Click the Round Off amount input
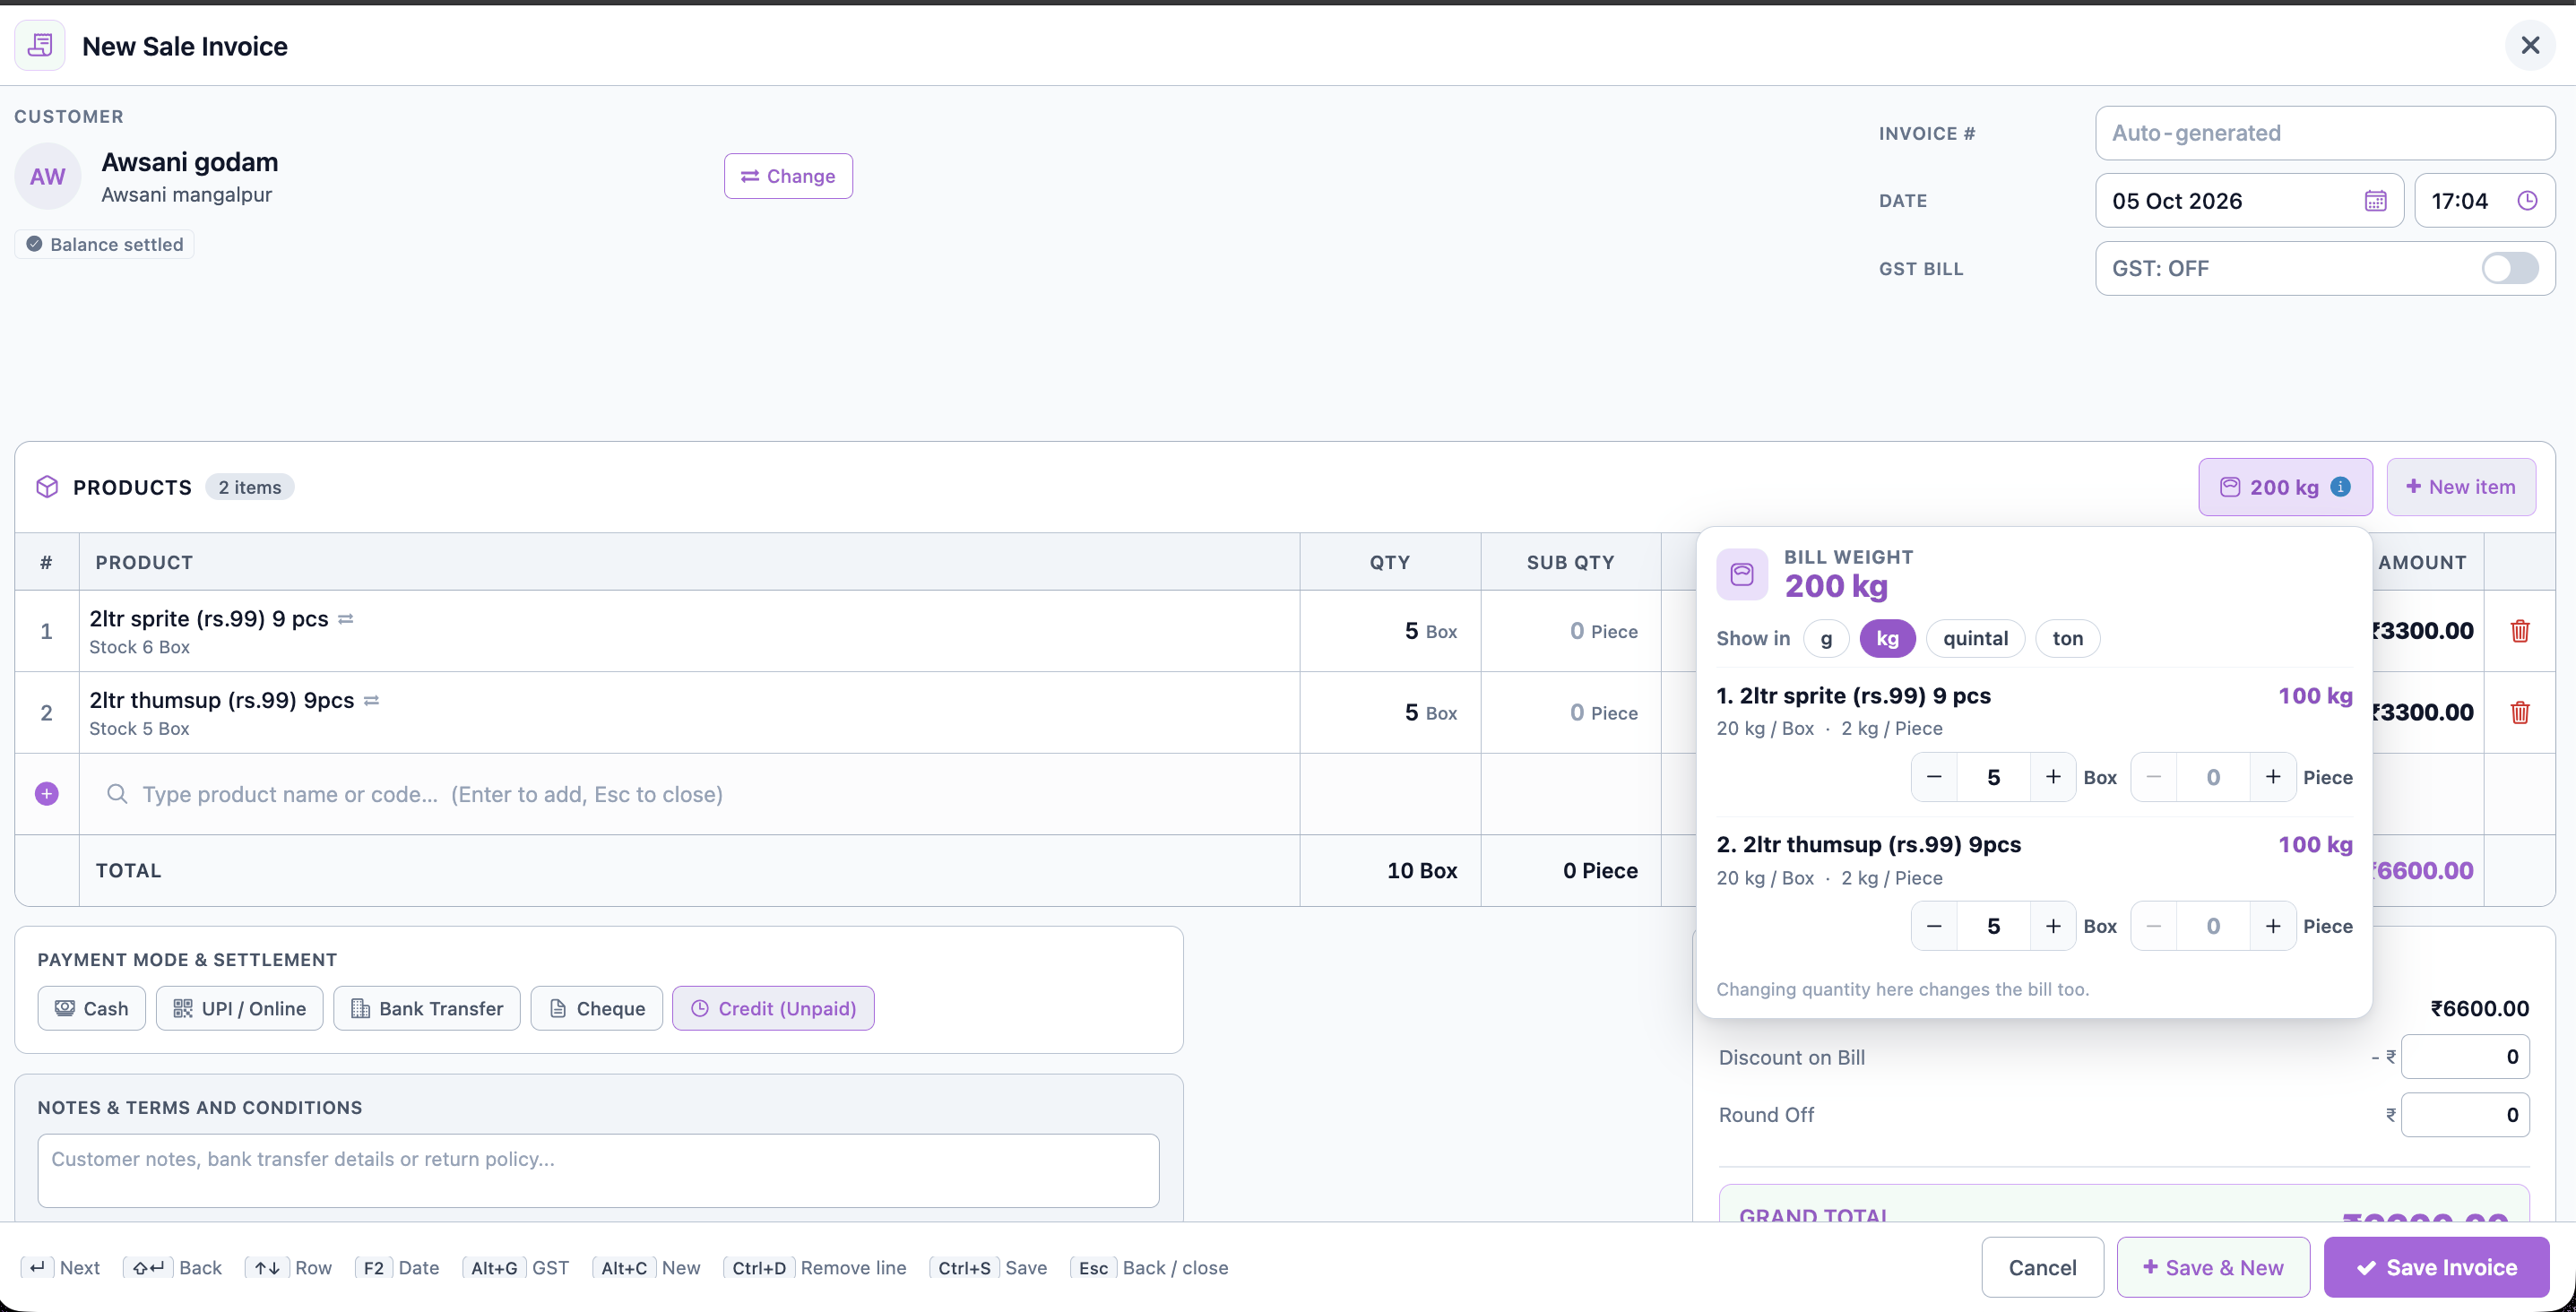The height and width of the screenshot is (1312, 2576). point(2465,1115)
